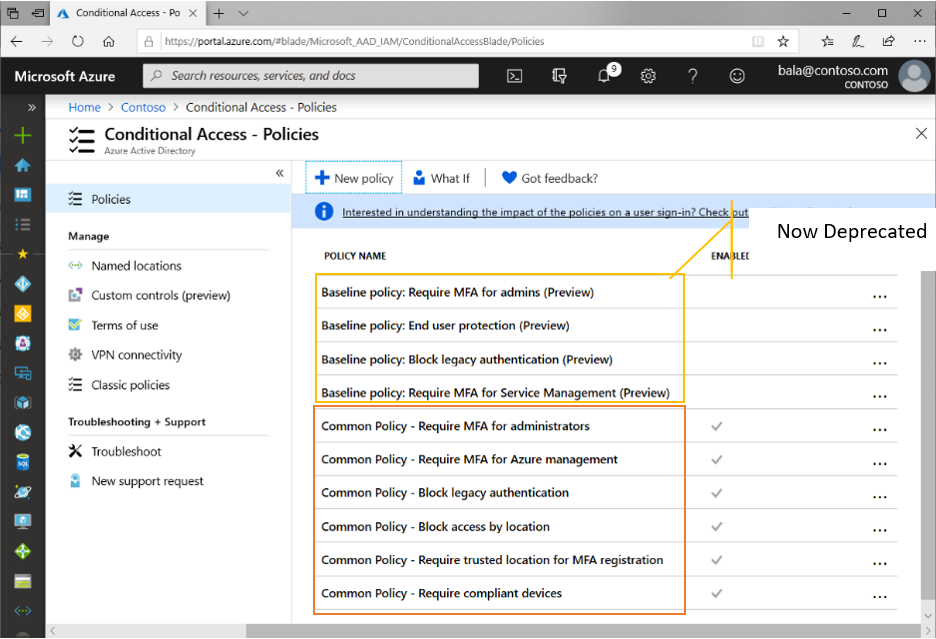Click the Azure search resources box

[x=310, y=76]
